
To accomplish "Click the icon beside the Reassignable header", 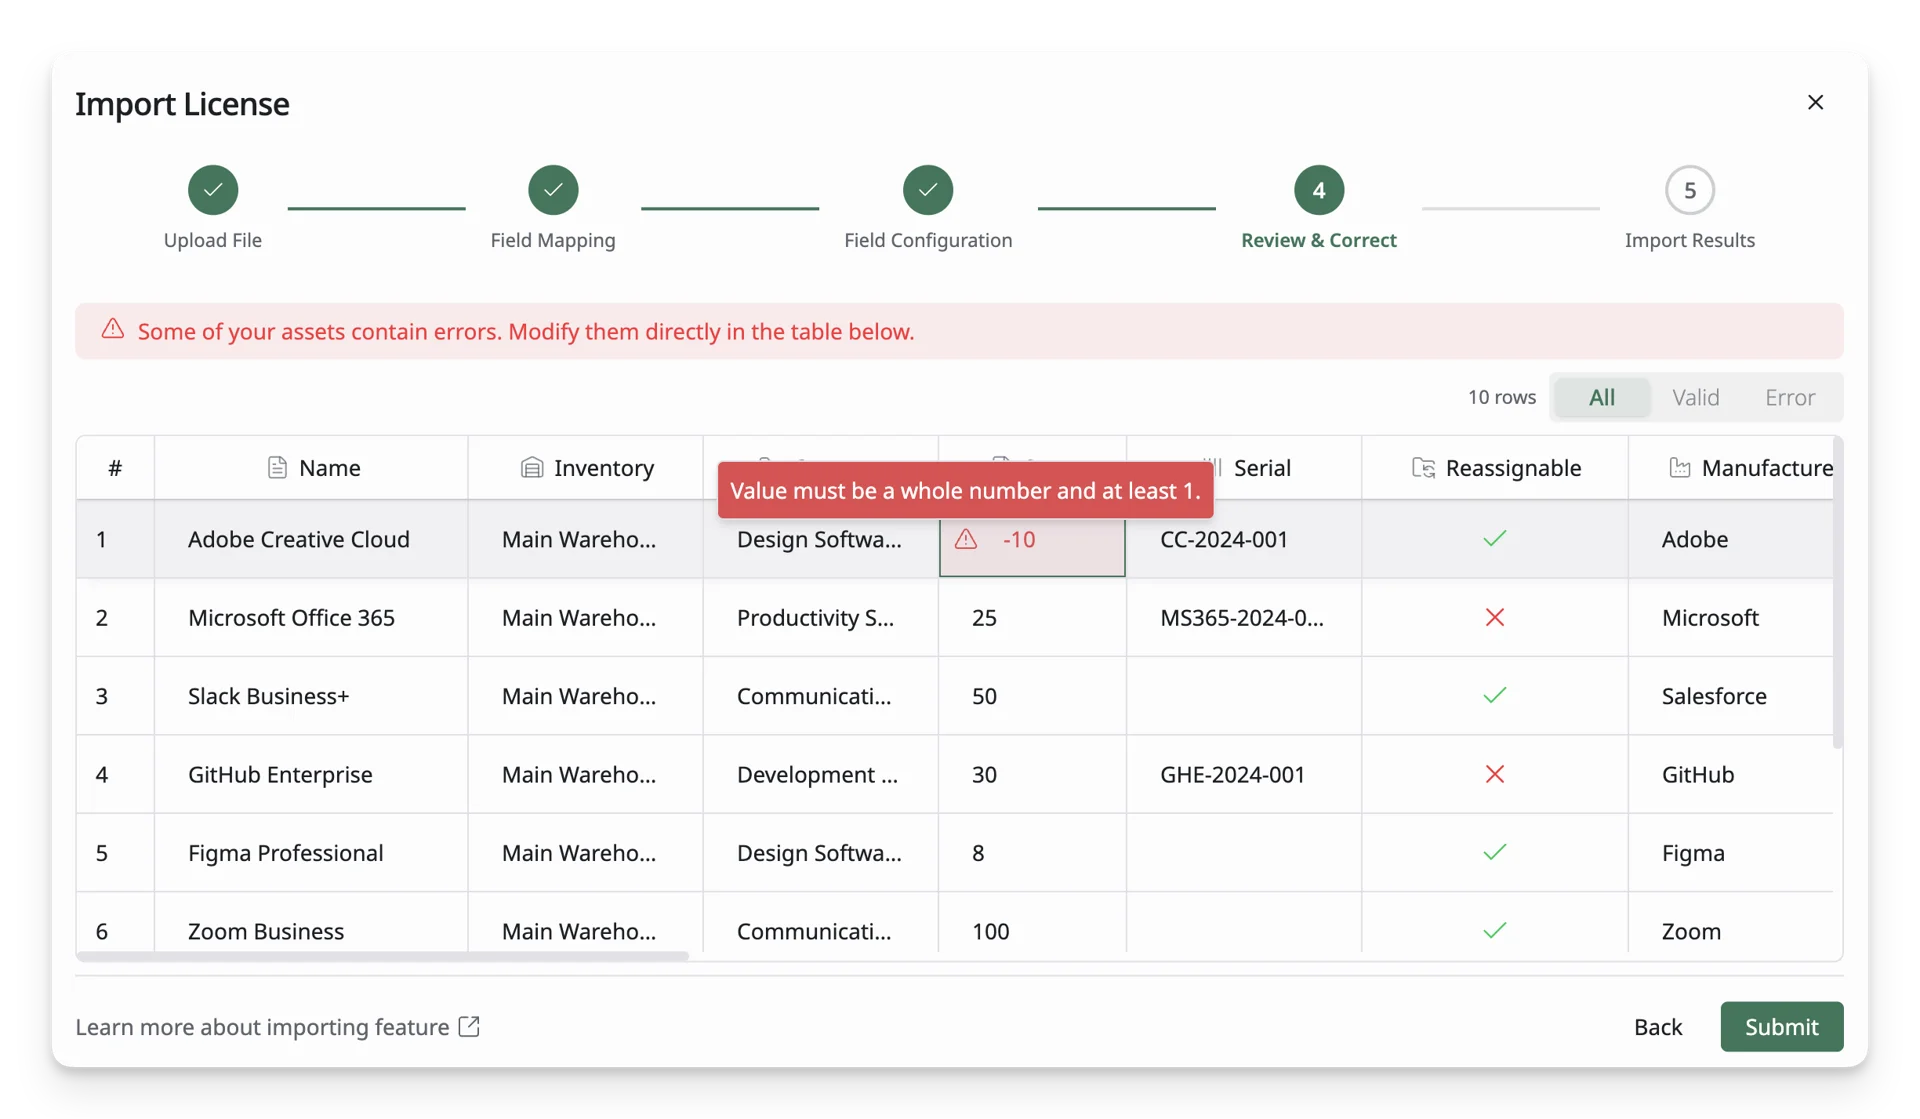I will tap(1423, 468).
